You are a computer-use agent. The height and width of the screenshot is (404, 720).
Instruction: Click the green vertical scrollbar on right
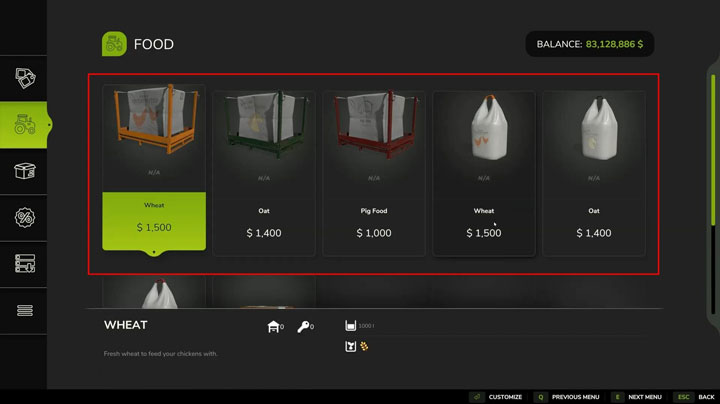point(713,150)
